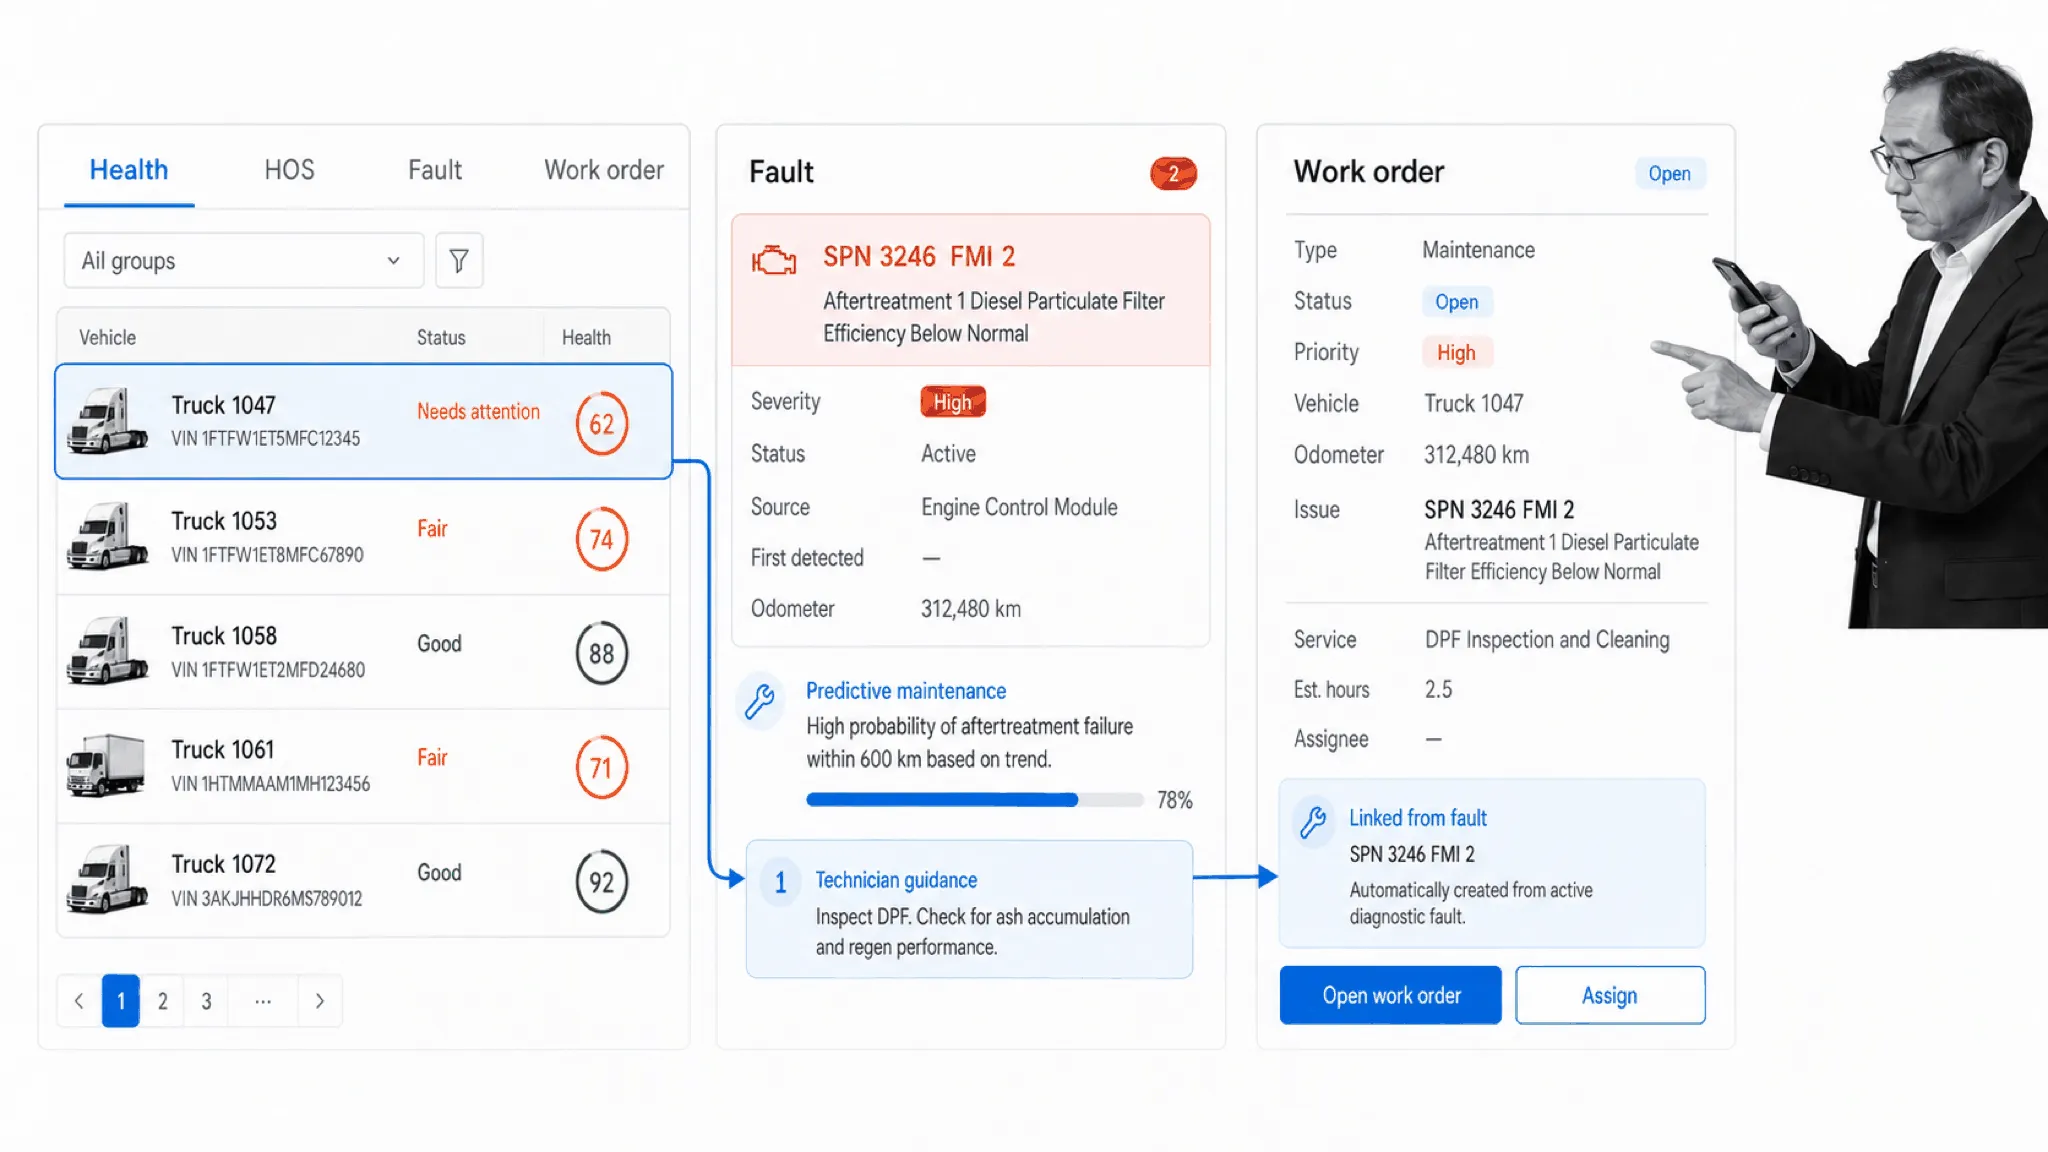Screen dimensions: 2048x1152
Task: Click the Vehicle column header
Action: pyautogui.click(x=108, y=338)
